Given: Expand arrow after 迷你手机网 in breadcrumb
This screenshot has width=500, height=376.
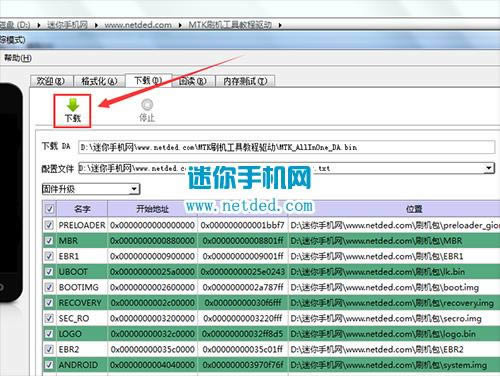Looking at the screenshot, I should click(96, 25).
